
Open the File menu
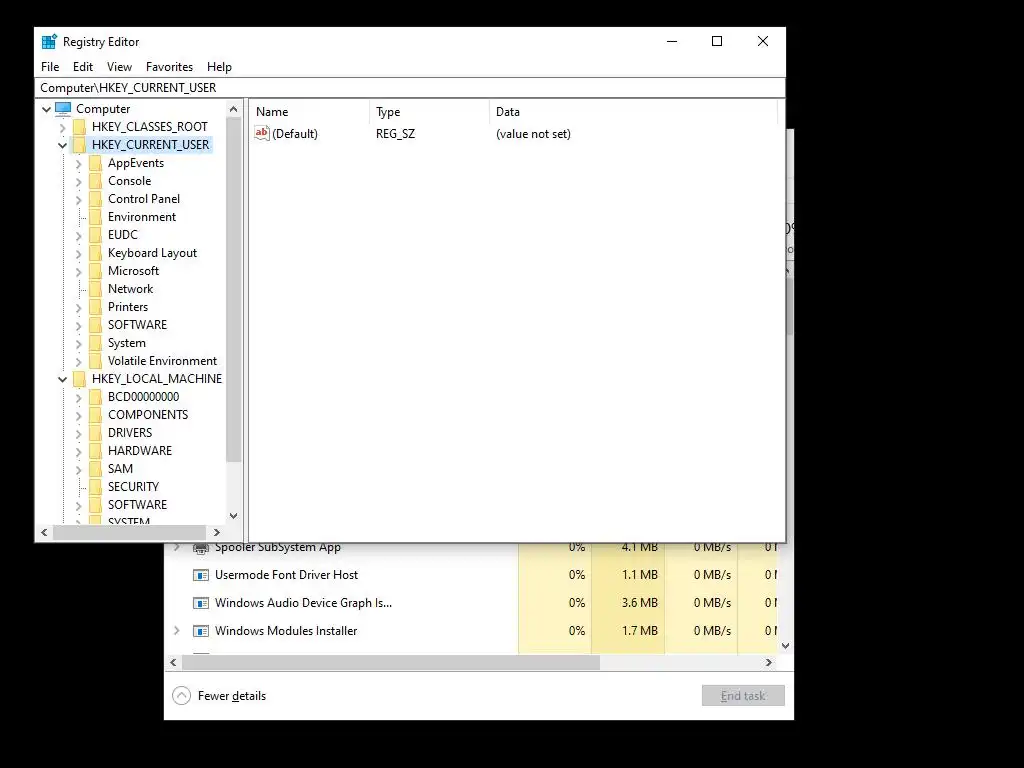pos(50,67)
